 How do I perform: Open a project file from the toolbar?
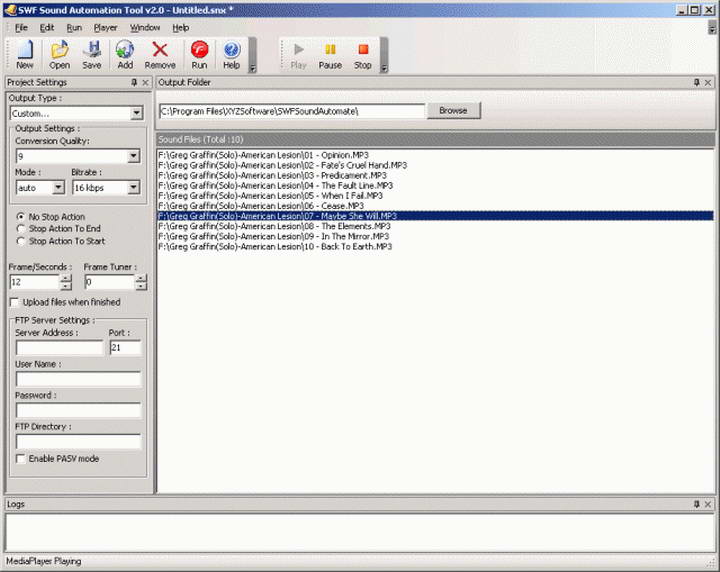[x=60, y=55]
